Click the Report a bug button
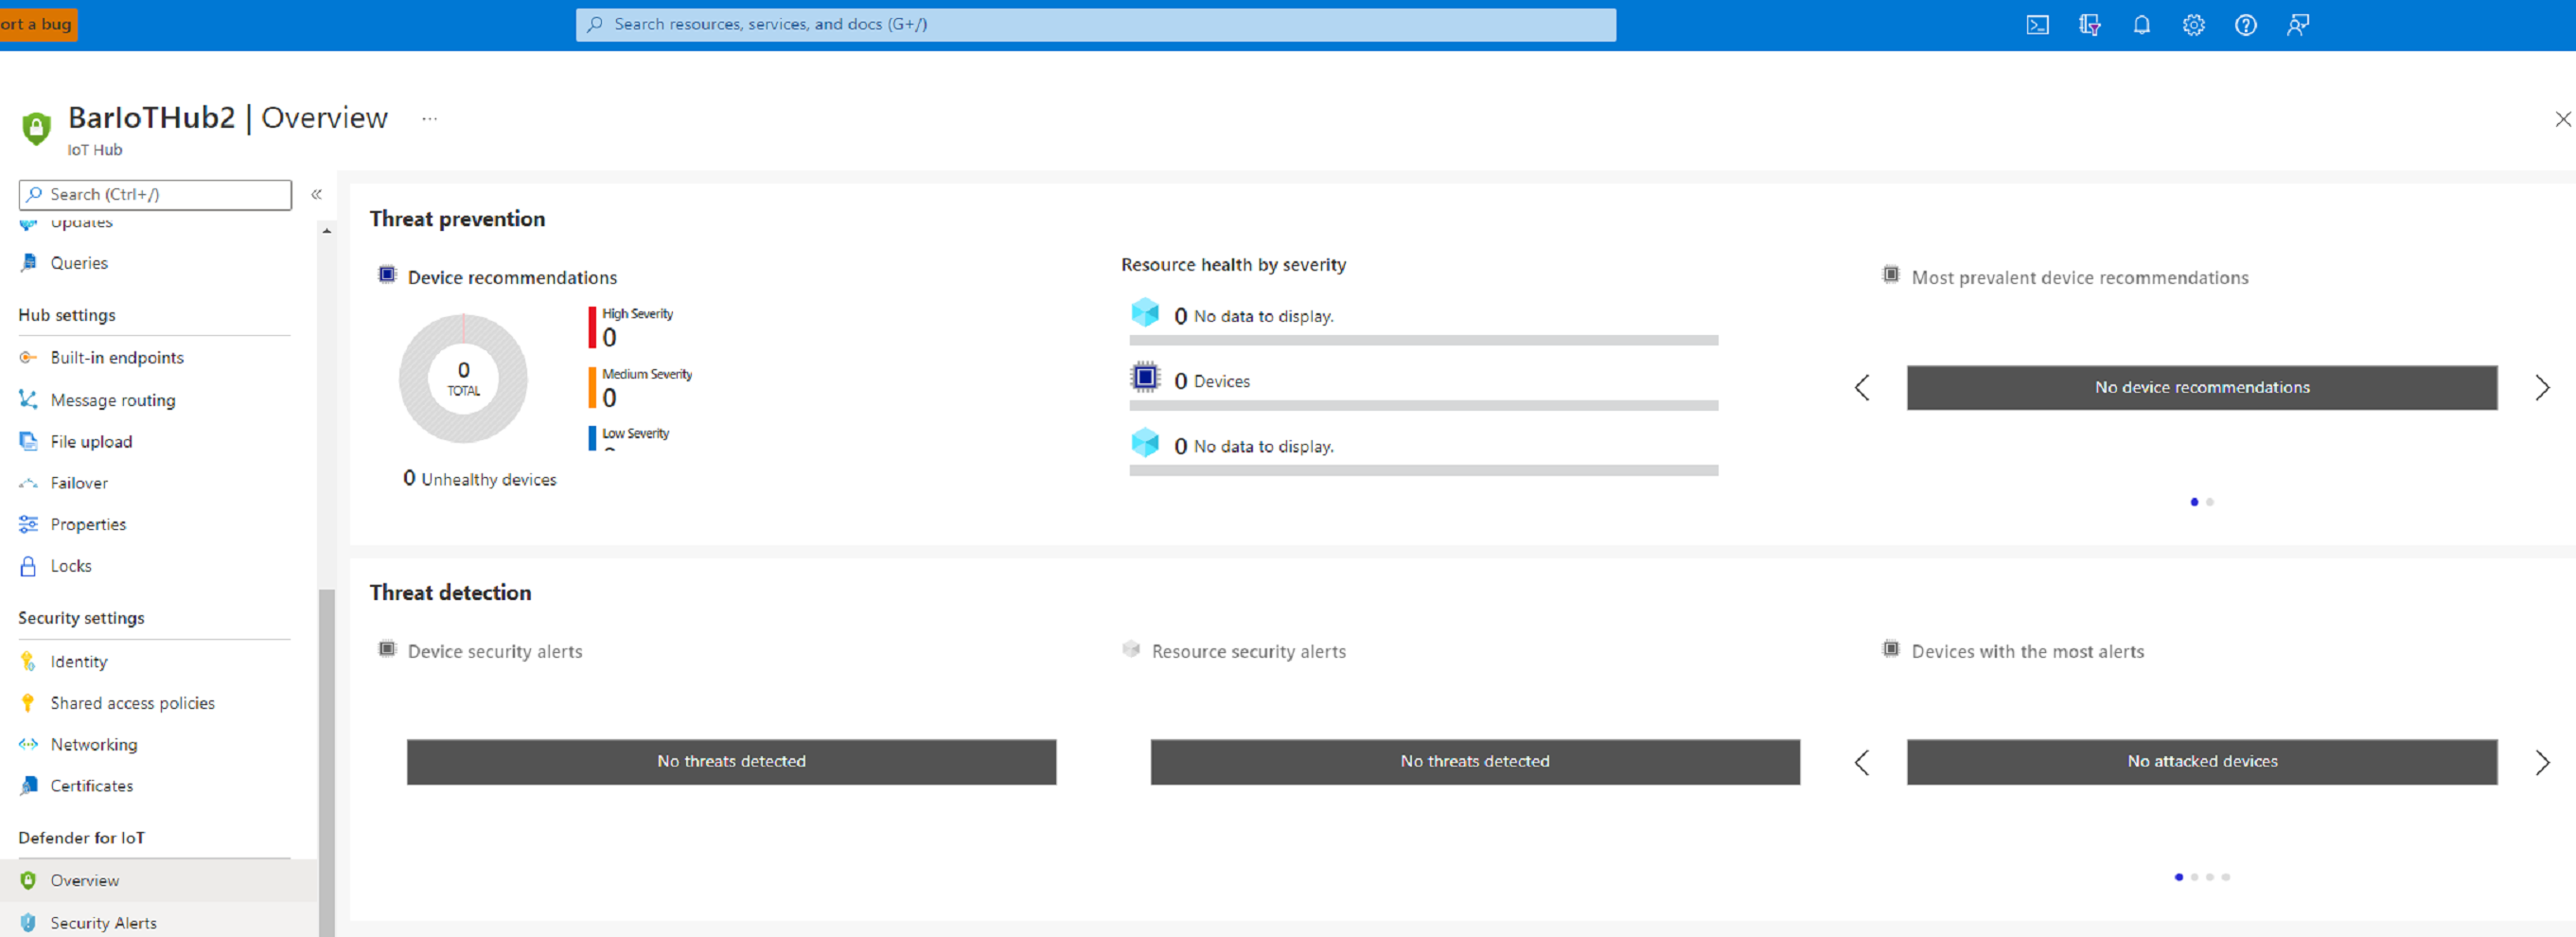This screenshot has height=937, width=2576. click(x=38, y=24)
